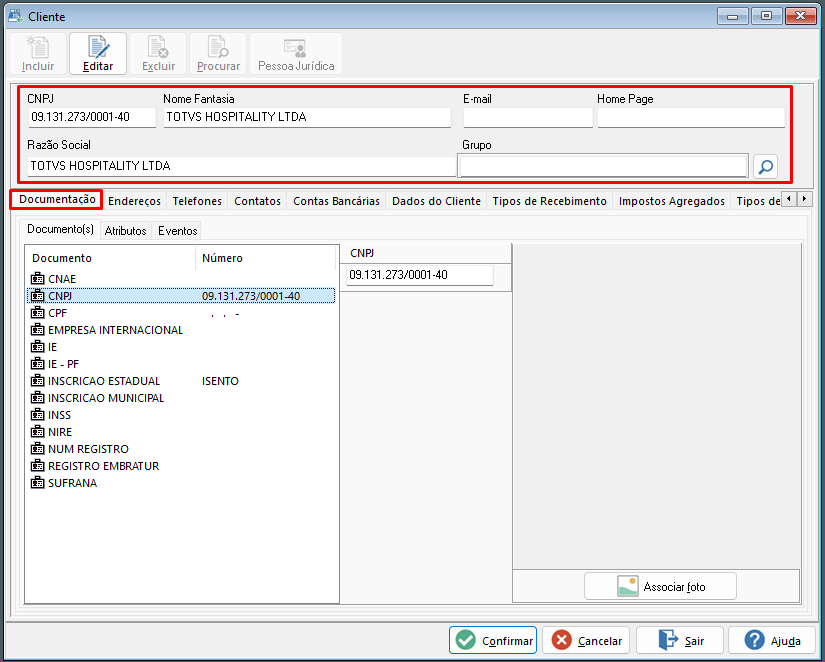Screen dimensions: 825x662
Task: Click the Cliente window title icon
Action: point(15,16)
